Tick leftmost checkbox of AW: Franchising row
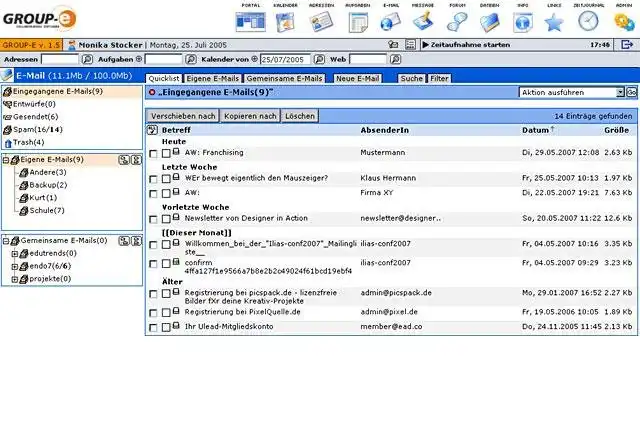Viewport: 640px width, 426px height. point(153,154)
